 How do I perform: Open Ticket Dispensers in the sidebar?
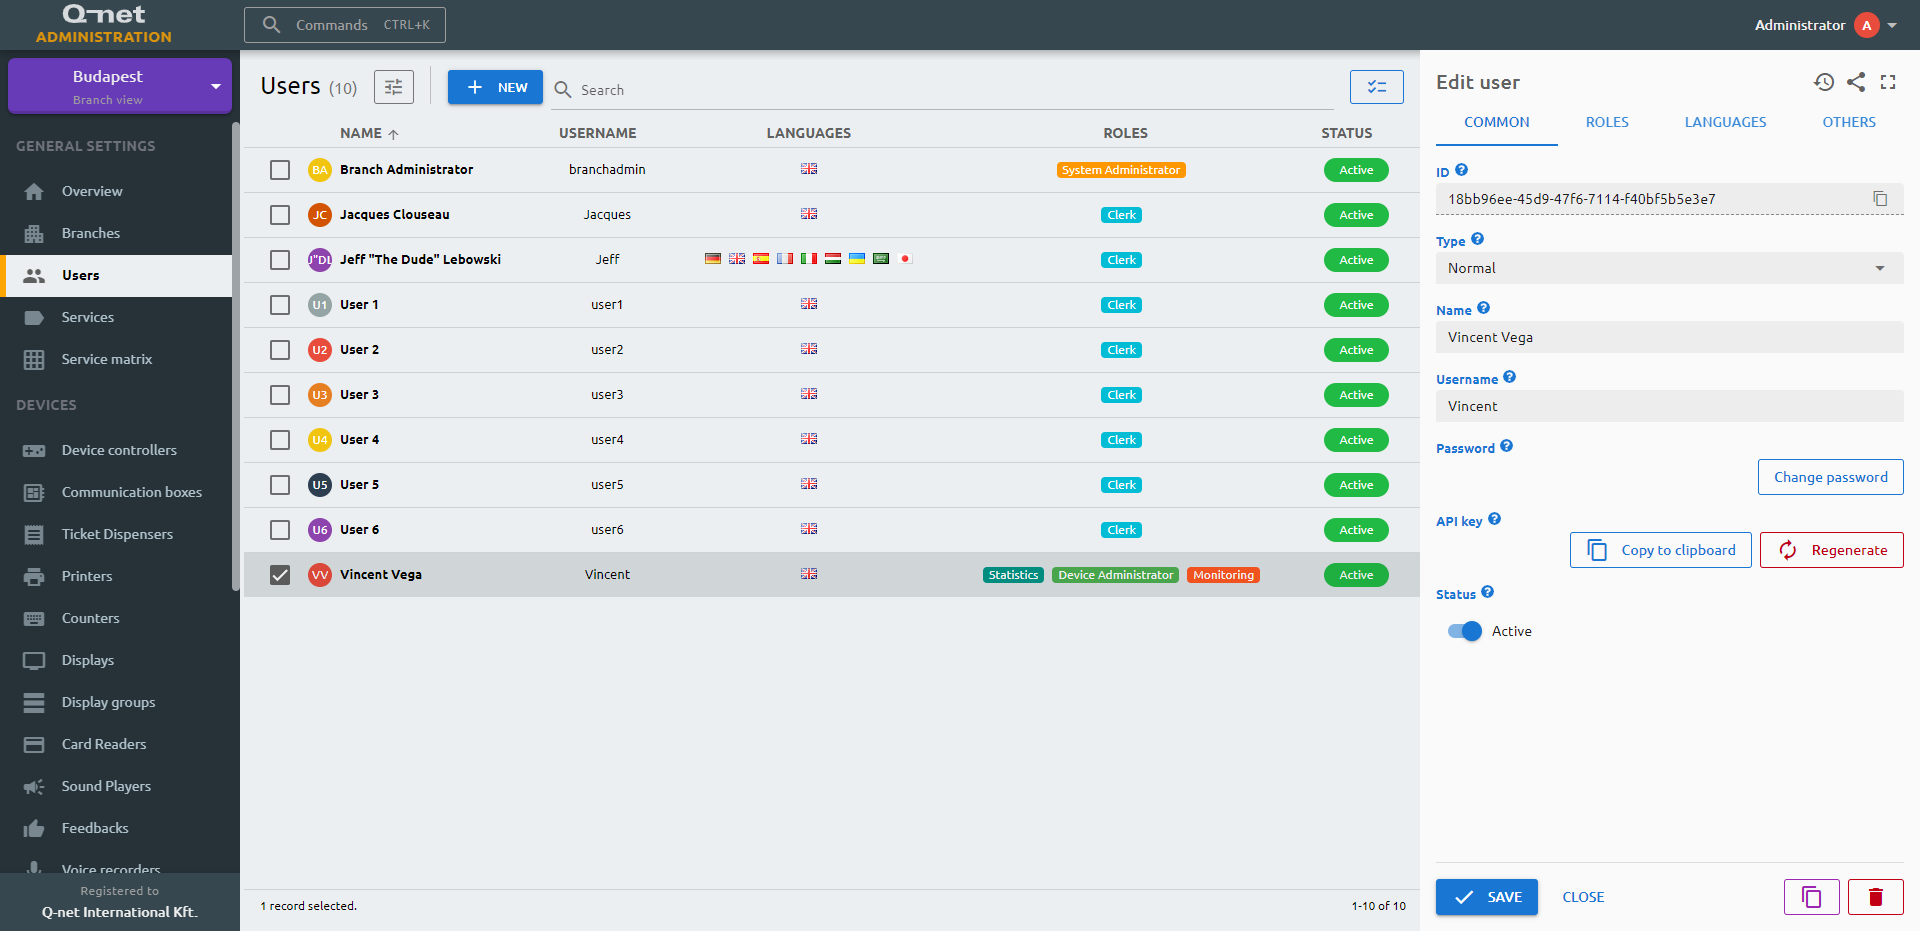point(116,534)
